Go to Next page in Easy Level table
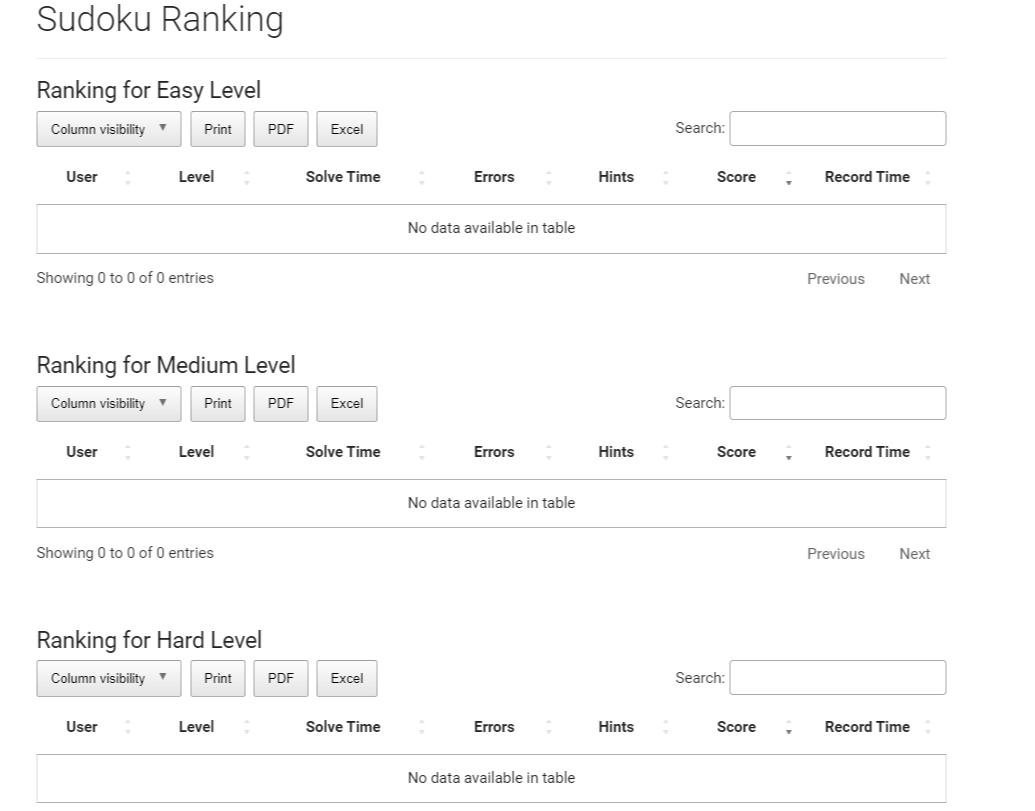 (x=914, y=279)
